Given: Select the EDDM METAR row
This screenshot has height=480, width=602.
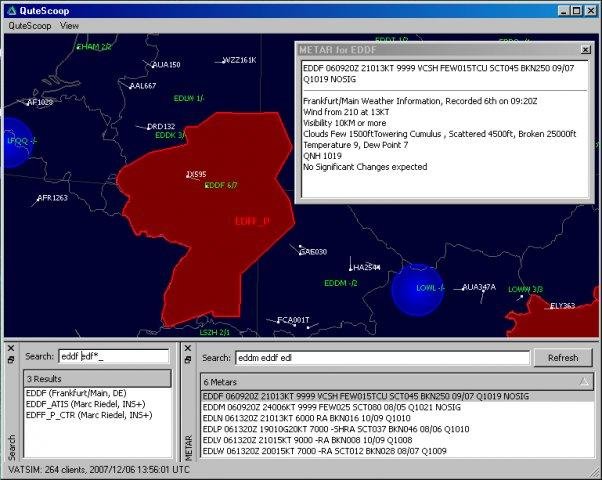Looking at the screenshot, I should click(397, 407).
